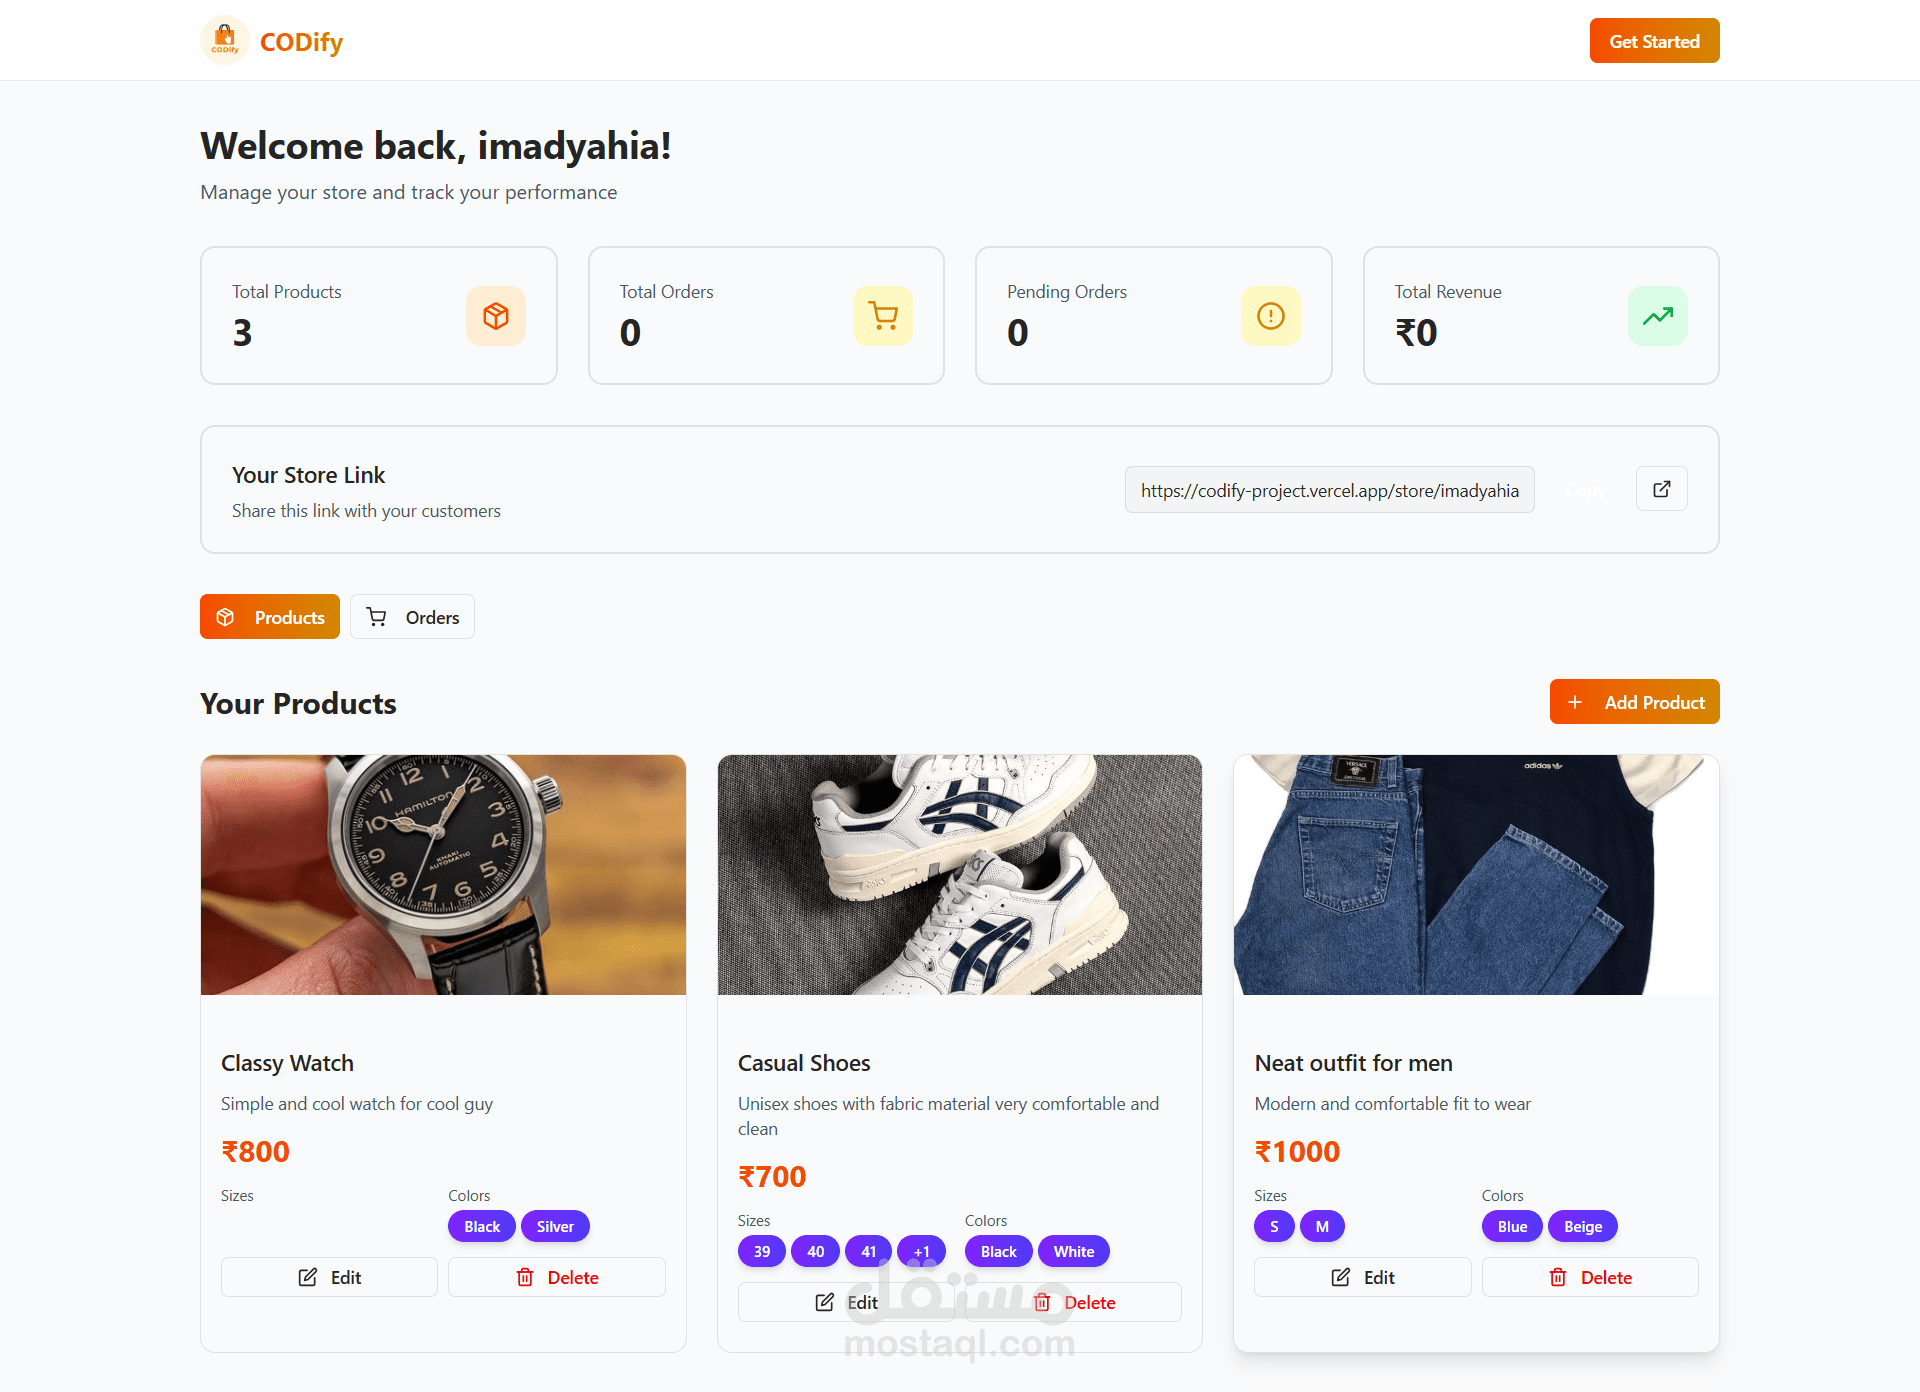Click the plus icon on Add Product
The width and height of the screenshot is (1920, 1392).
1575,702
